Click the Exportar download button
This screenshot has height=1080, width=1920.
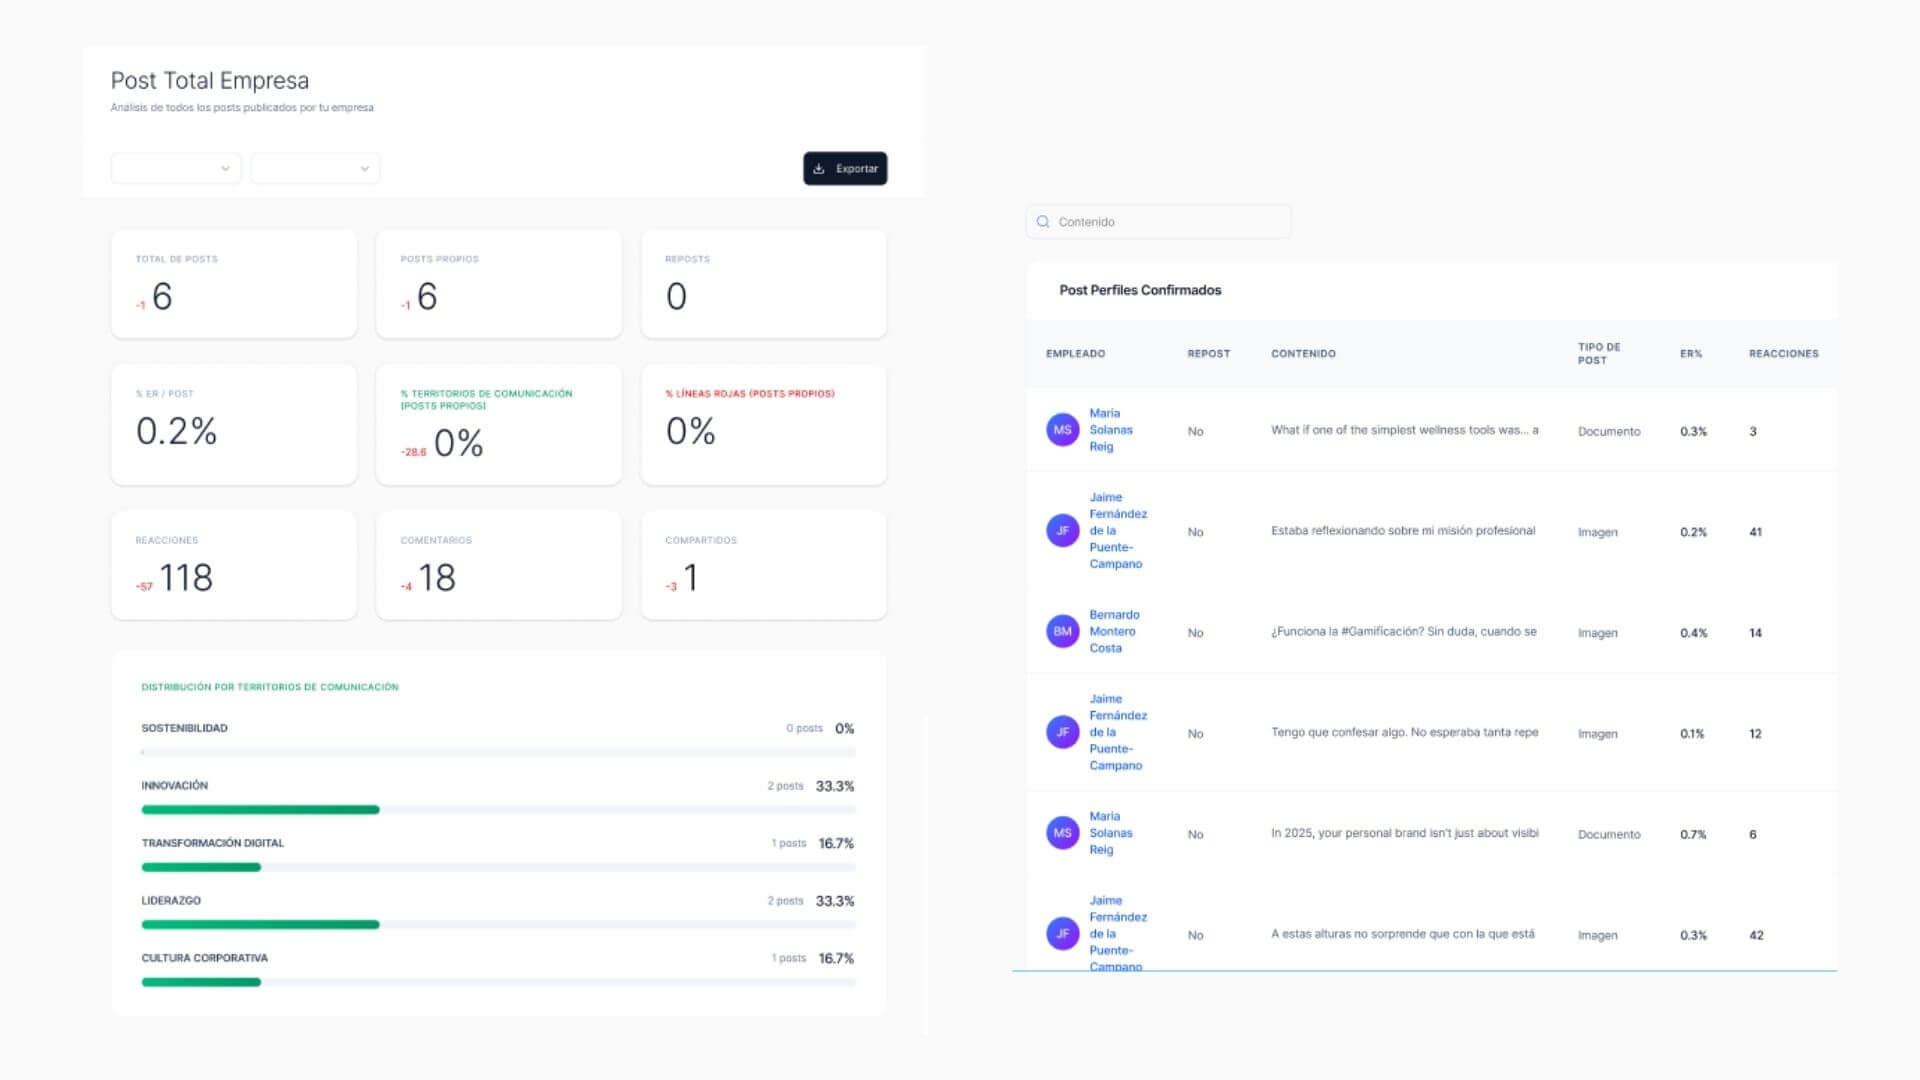[x=845, y=168]
